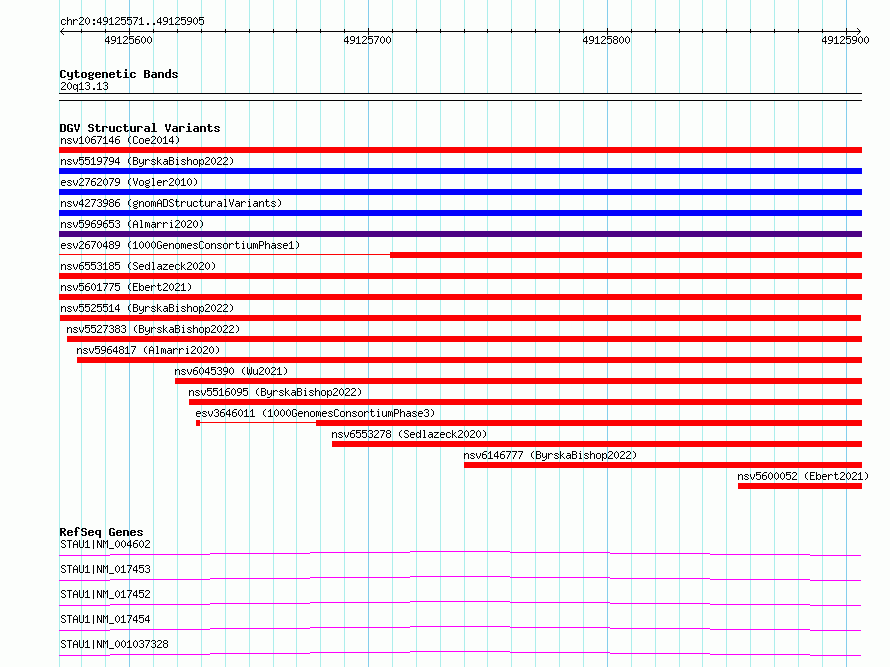Select variant label nsv6553185 (Sedlazeck2020)
Image resolution: width=890 pixels, height=667 pixels.
pyautogui.click(x=138, y=266)
